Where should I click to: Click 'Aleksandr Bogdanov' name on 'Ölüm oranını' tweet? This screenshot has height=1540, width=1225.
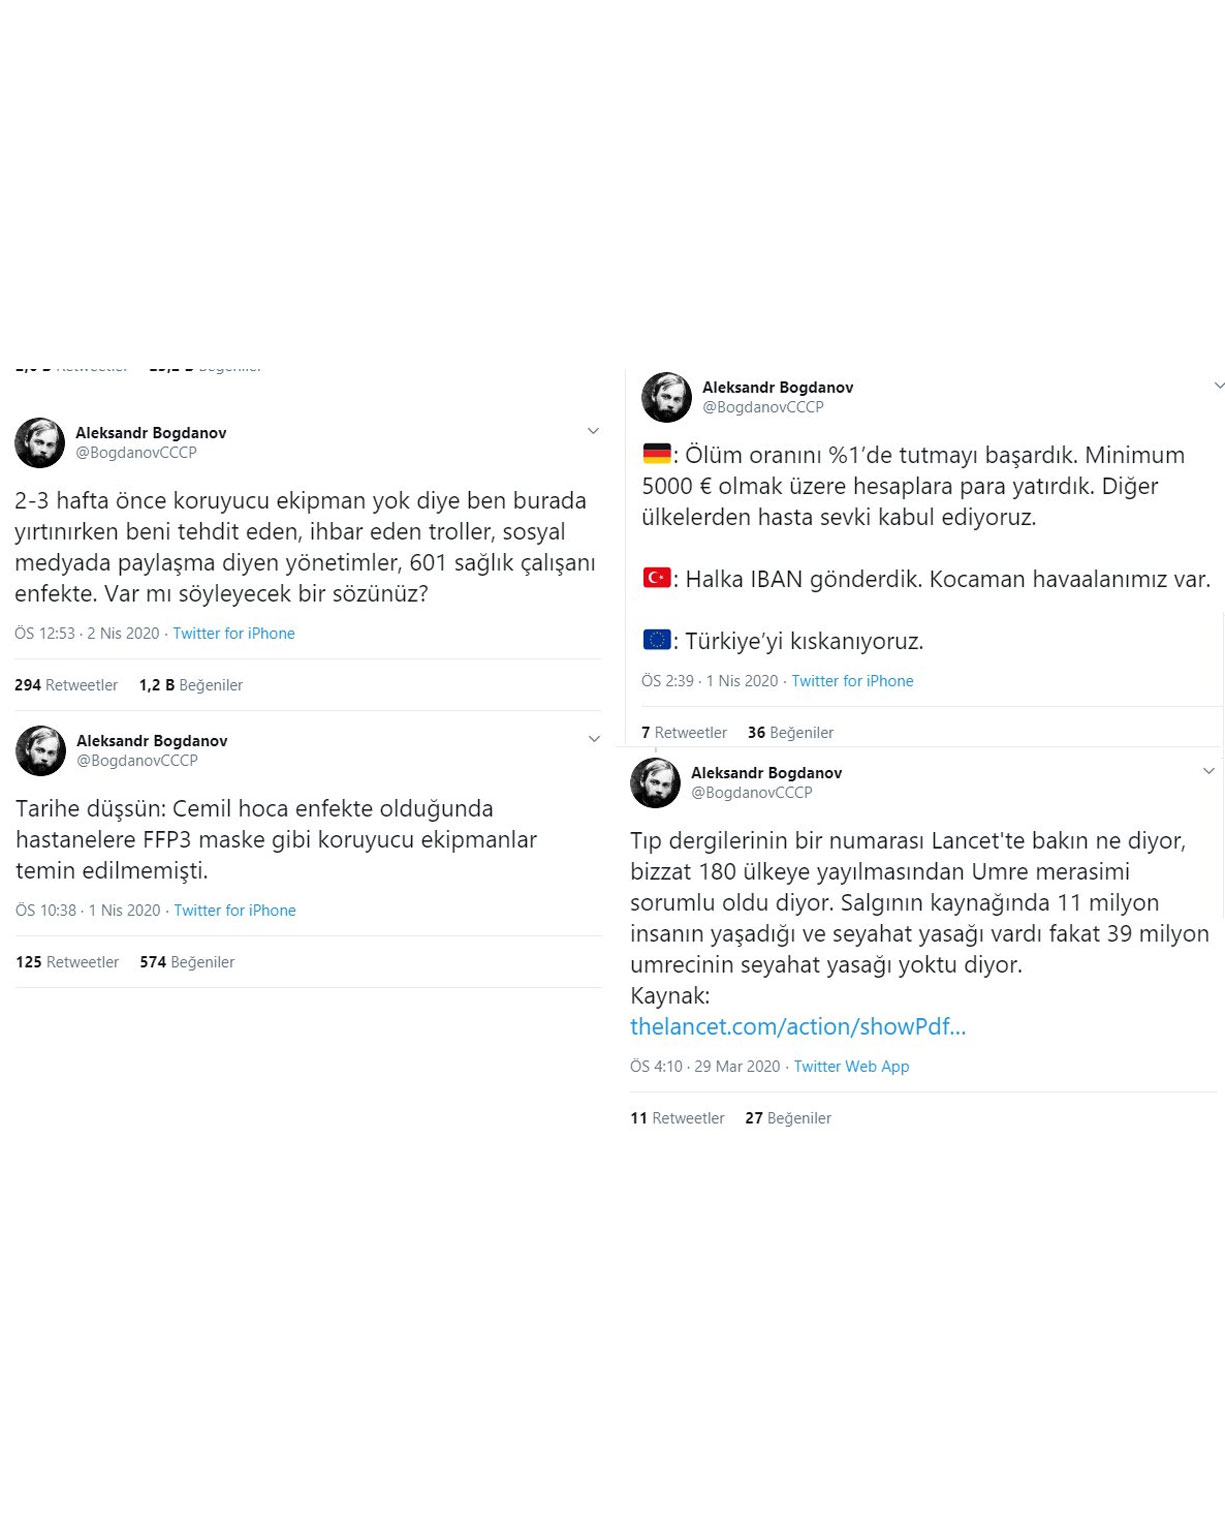[777, 387]
